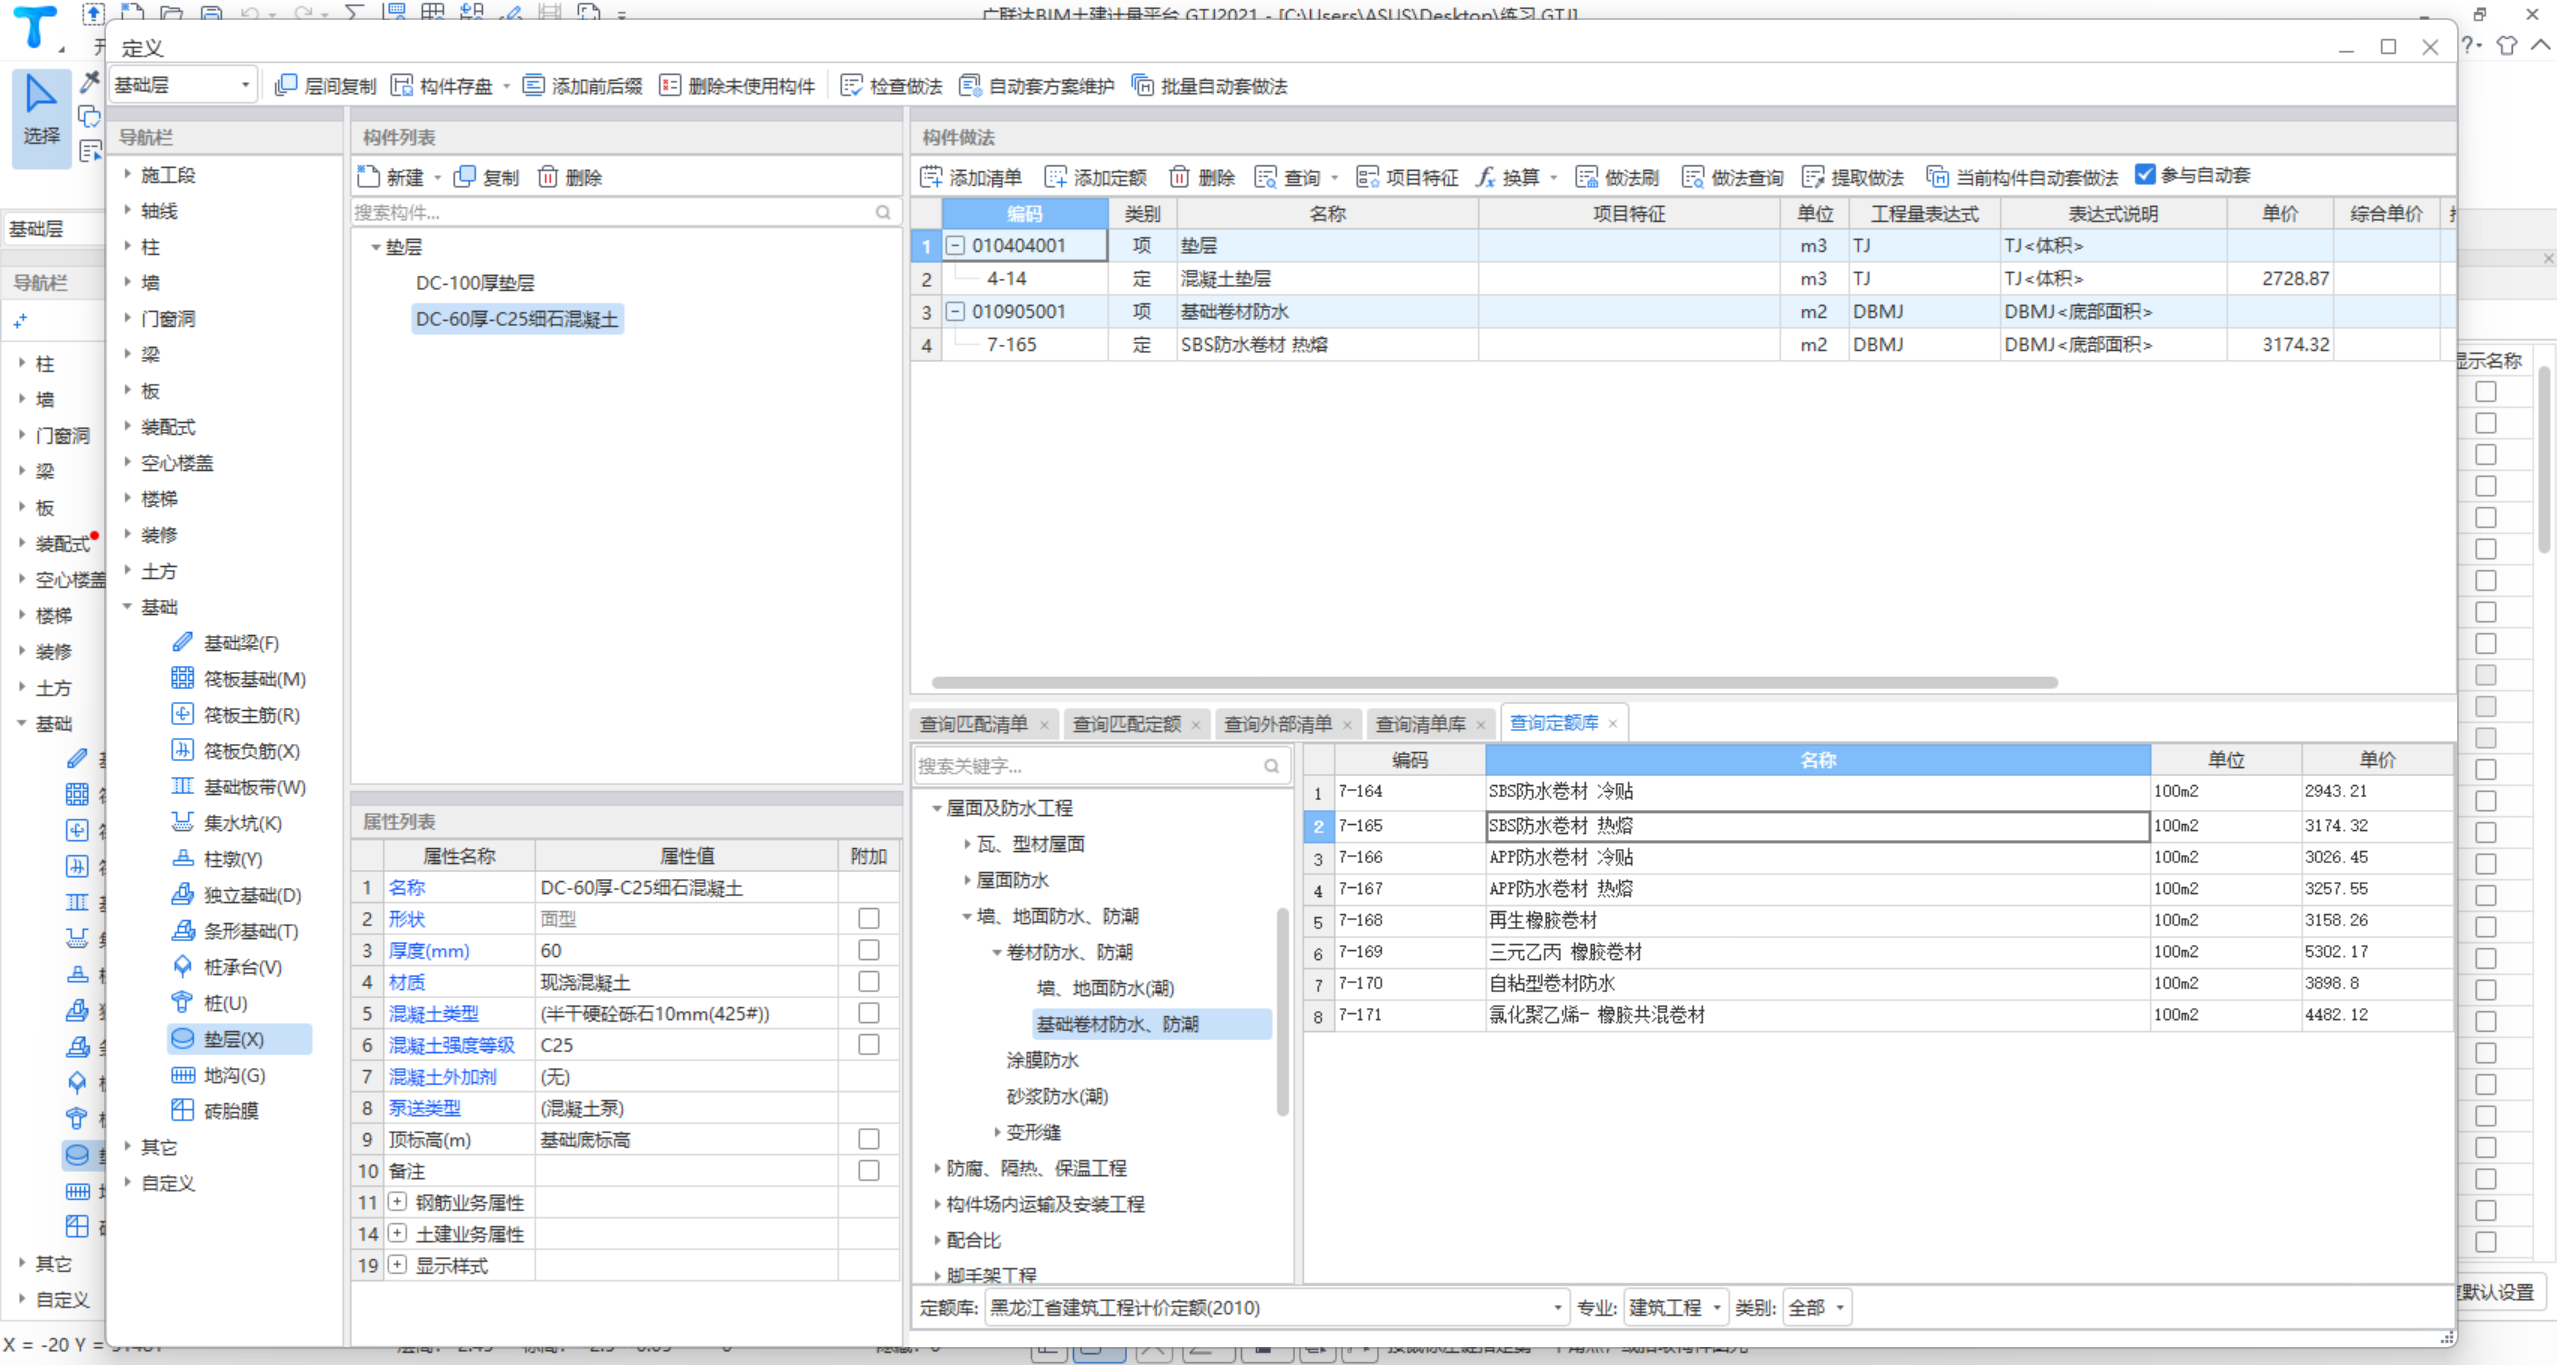Click the 搜索关键字 search field
Image resolution: width=2557 pixels, height=1365 pixels.
pyautogui.click(x=1100, y=766)
